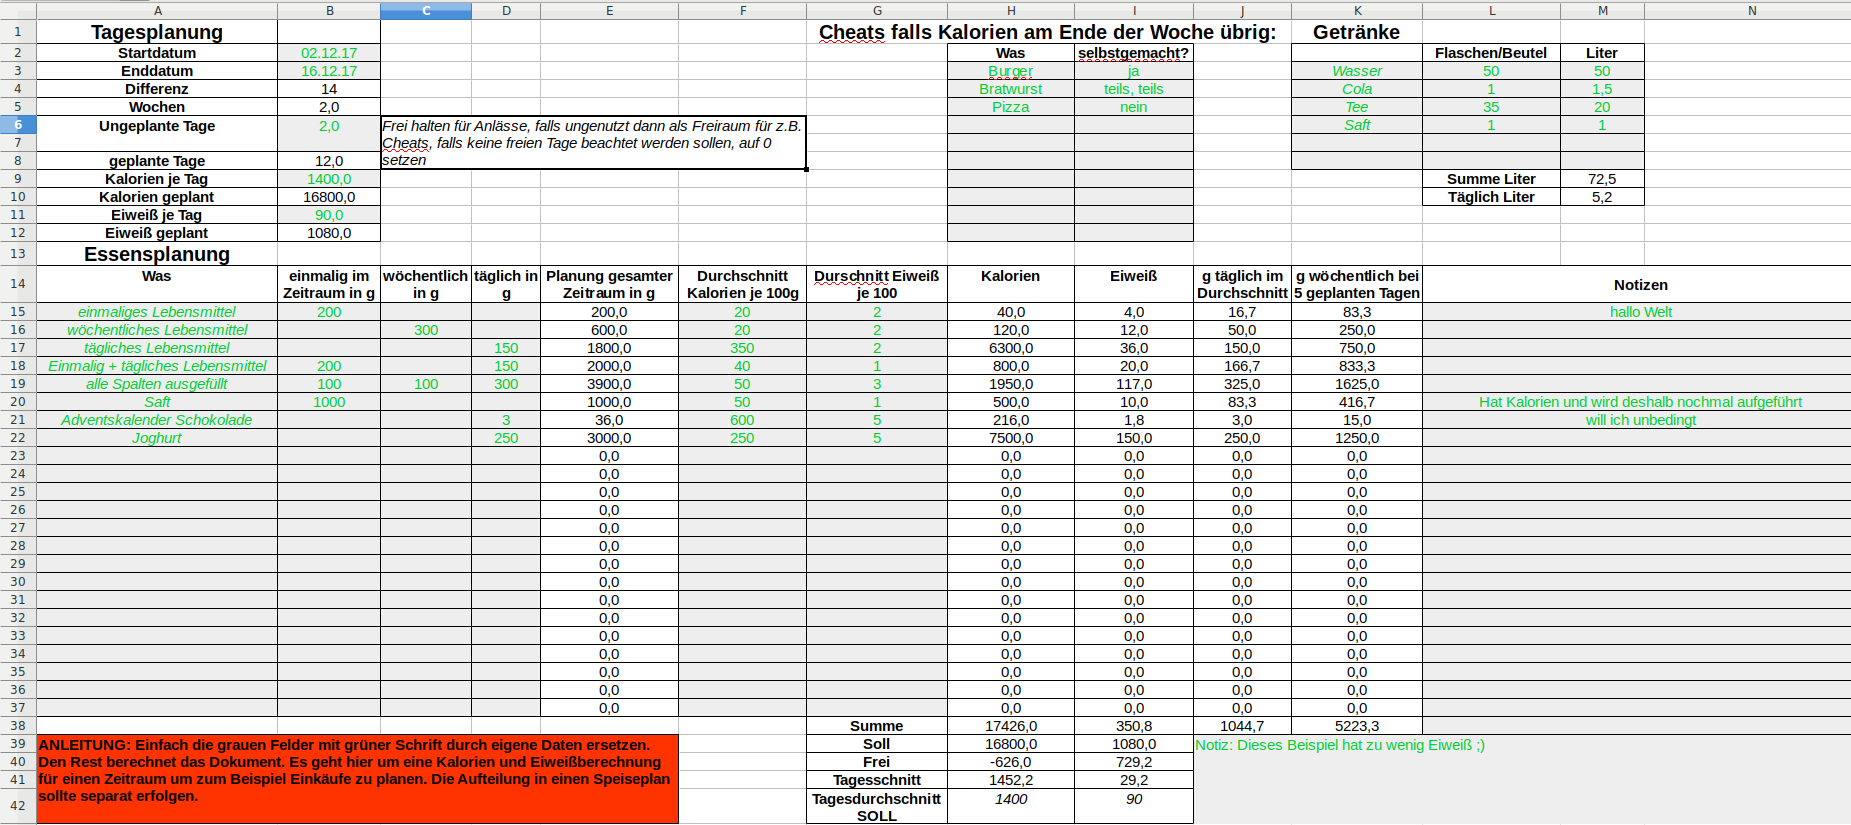1851x825 pixels.
Task: Select the Tagesplanung heading cell
Action: (157, 32)
